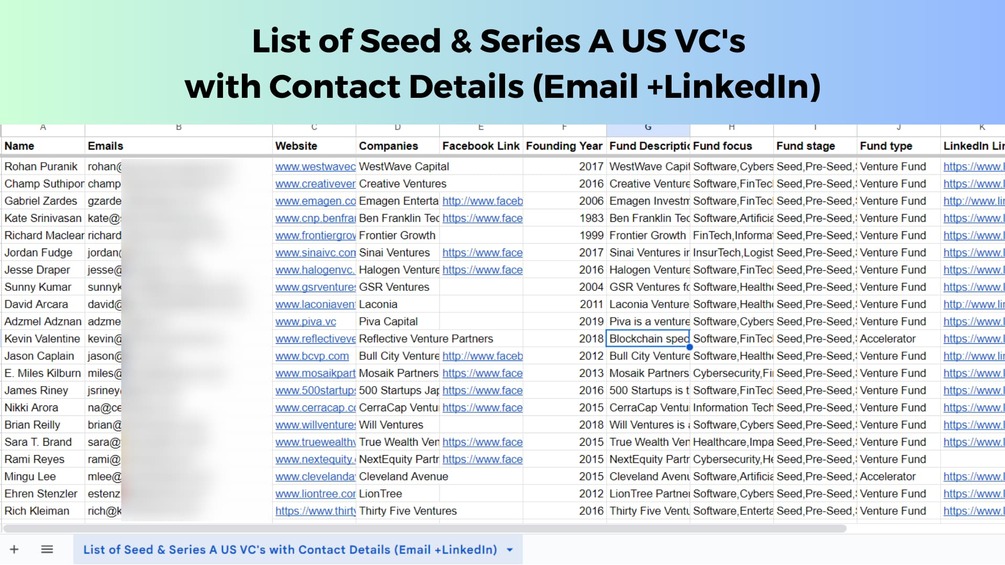Select column B header
The width and height of the screenshot is (1005, 565).
click(x=179, y=127)
